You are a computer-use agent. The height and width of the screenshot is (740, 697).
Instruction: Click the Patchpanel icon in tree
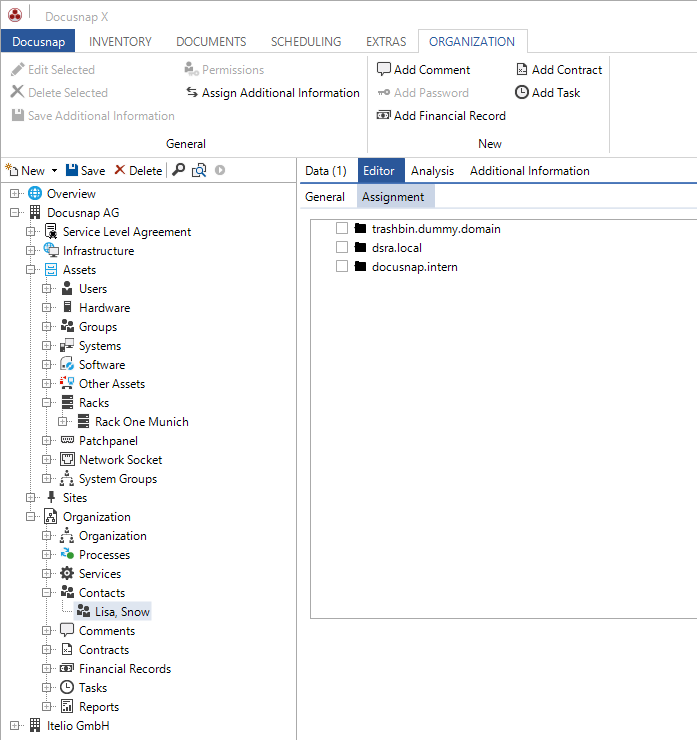click(67, 440)
